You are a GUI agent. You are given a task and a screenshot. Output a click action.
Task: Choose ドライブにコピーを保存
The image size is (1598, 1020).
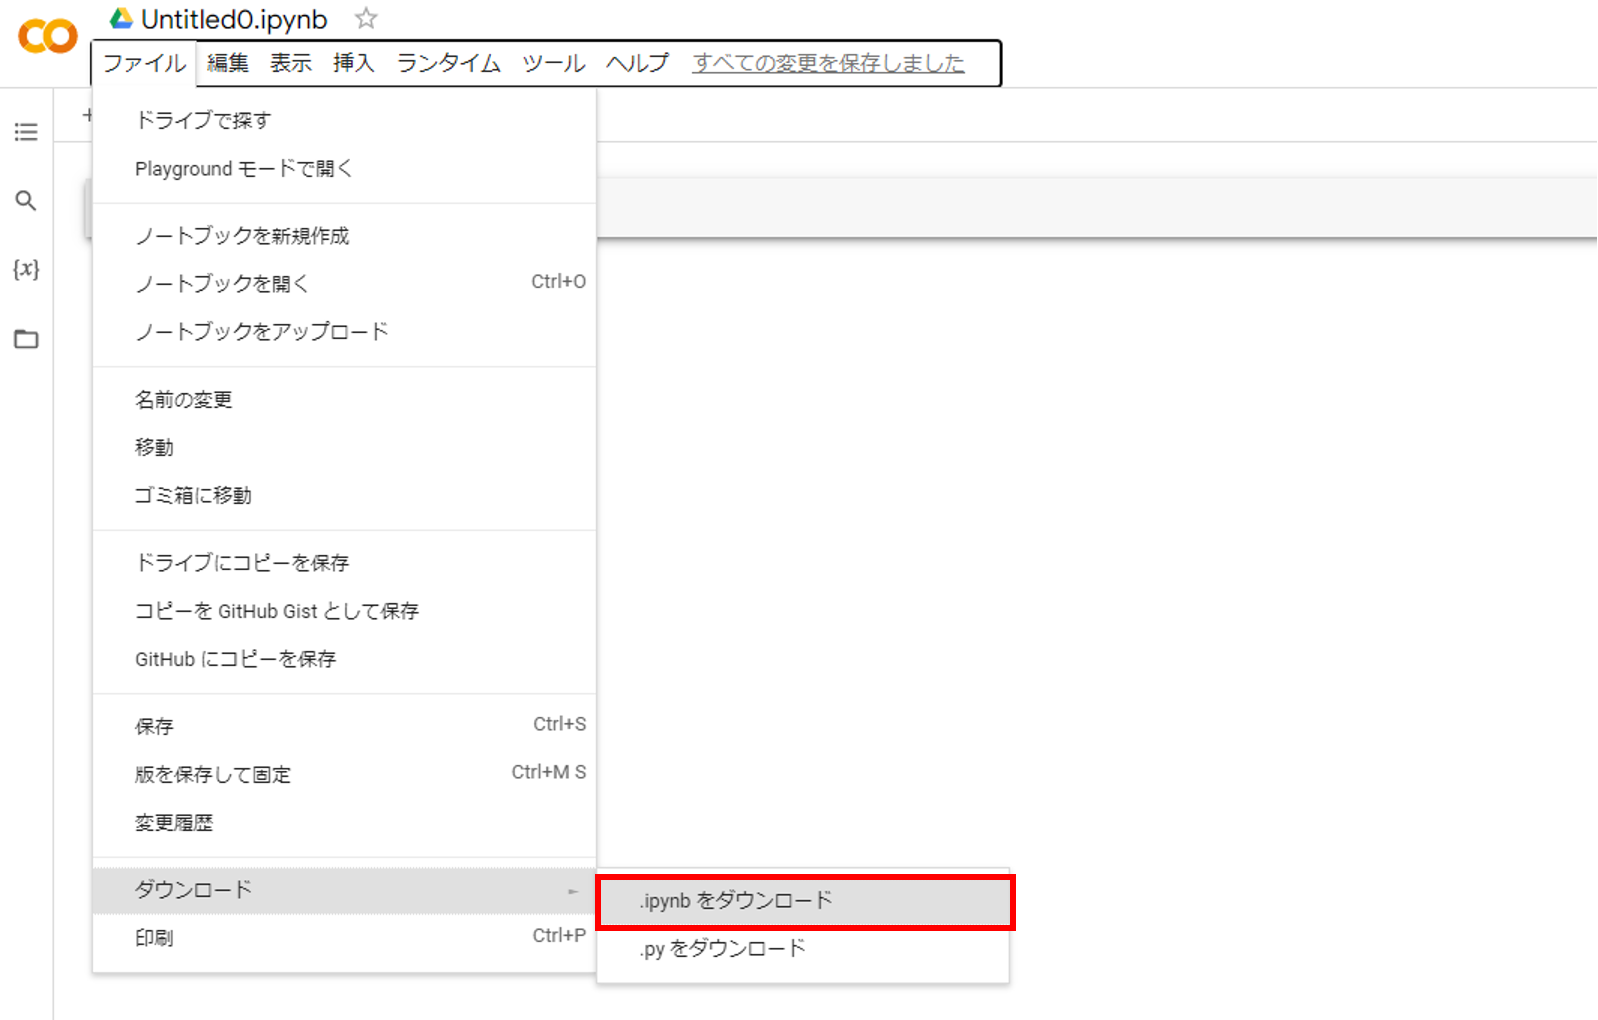click(x=242, y=563)
